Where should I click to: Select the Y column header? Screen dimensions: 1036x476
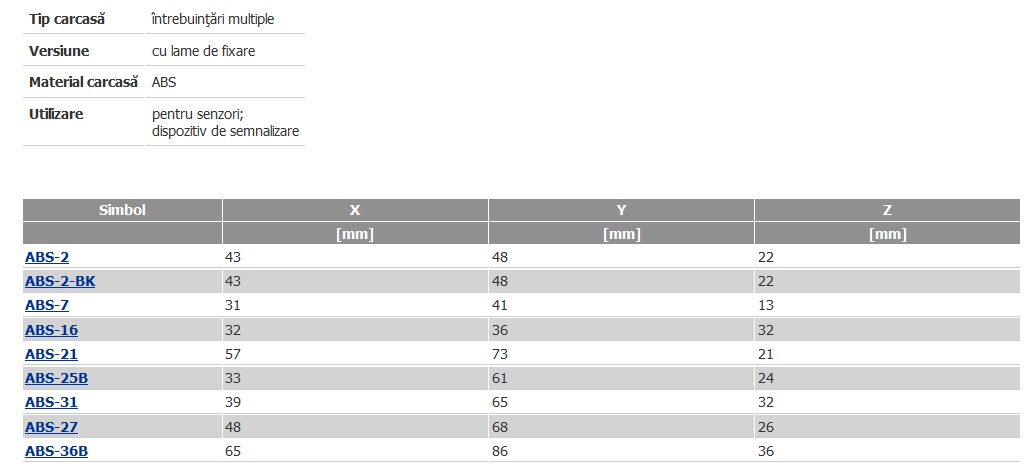pos(621,210)
